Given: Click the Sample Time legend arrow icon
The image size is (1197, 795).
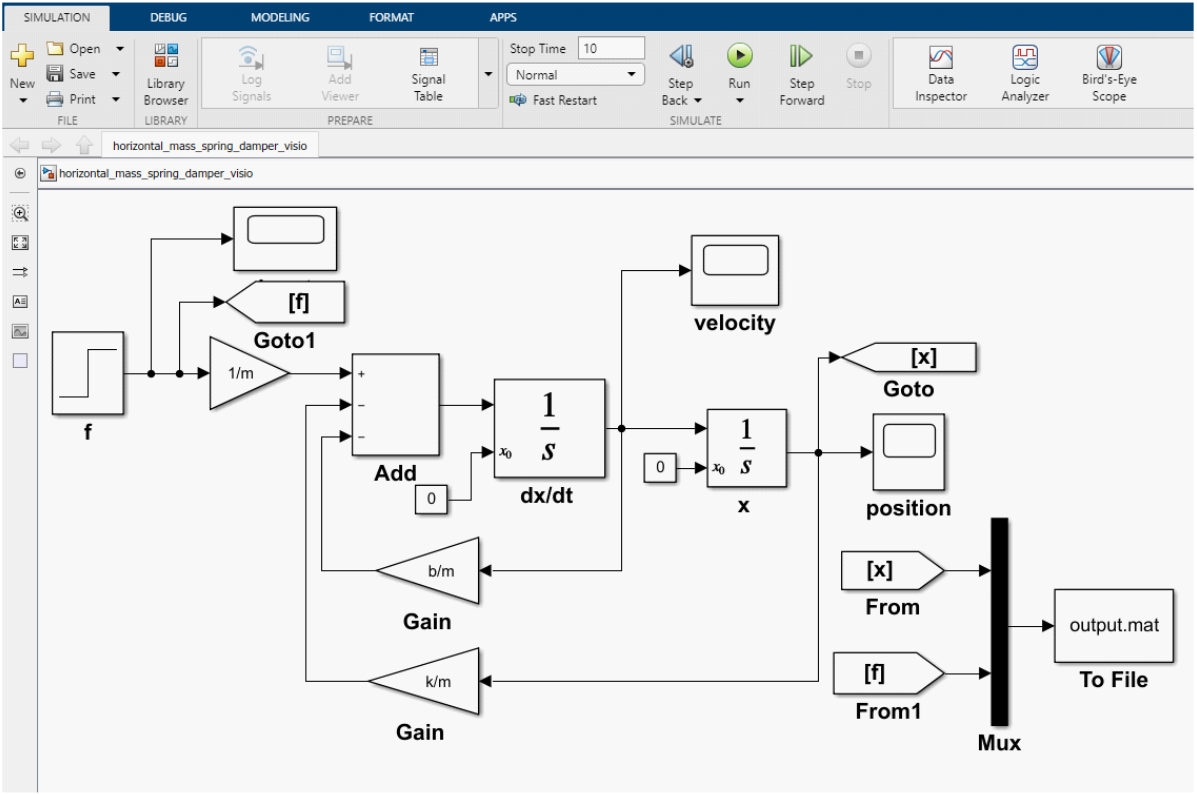Looking at the screenshot, I should (x=20, y=272).
